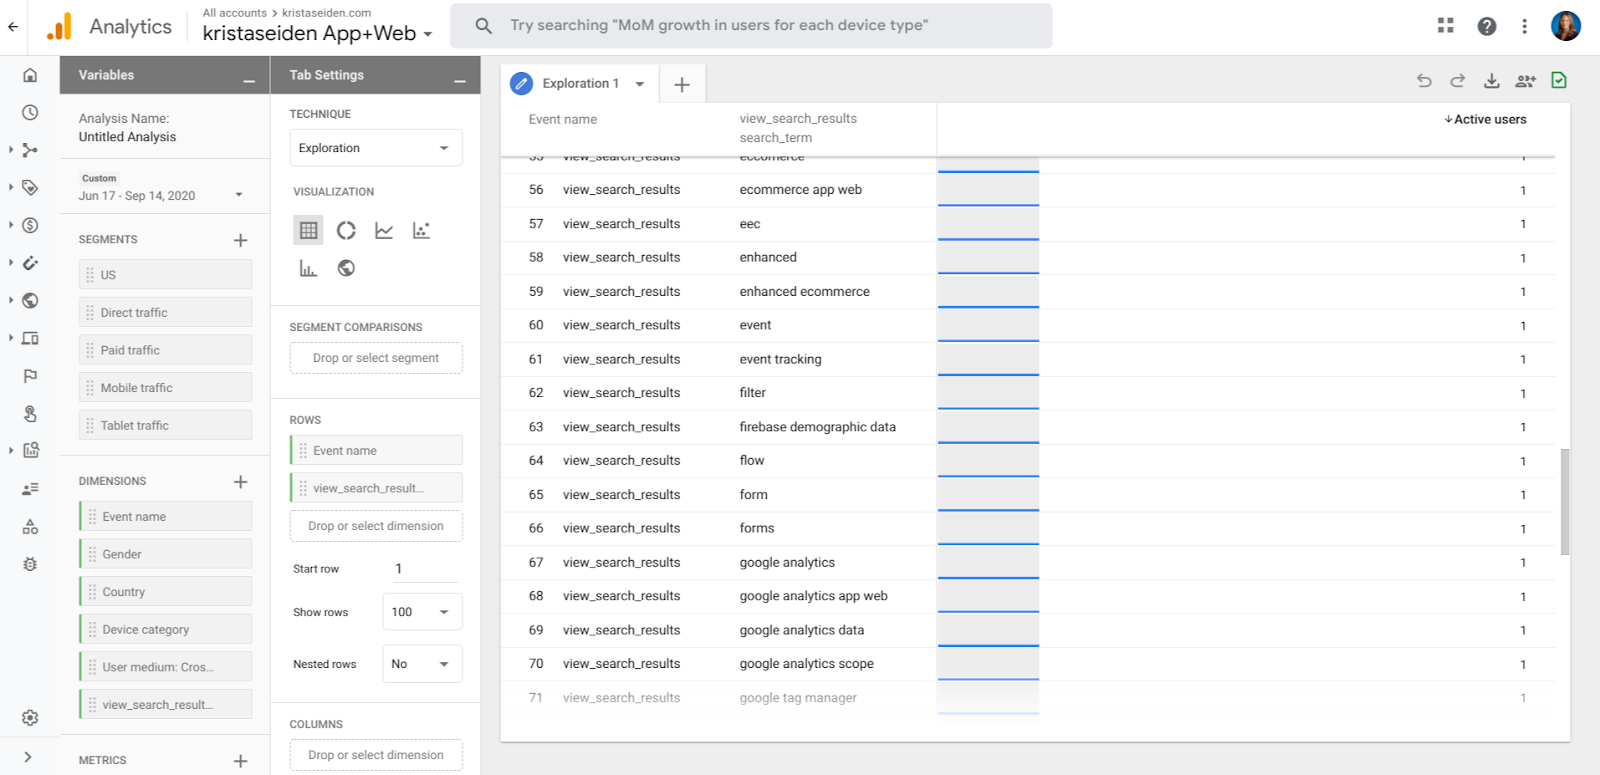Select the line chart visualization
Screen dimensions: 1600x775
tap(384, 231)
